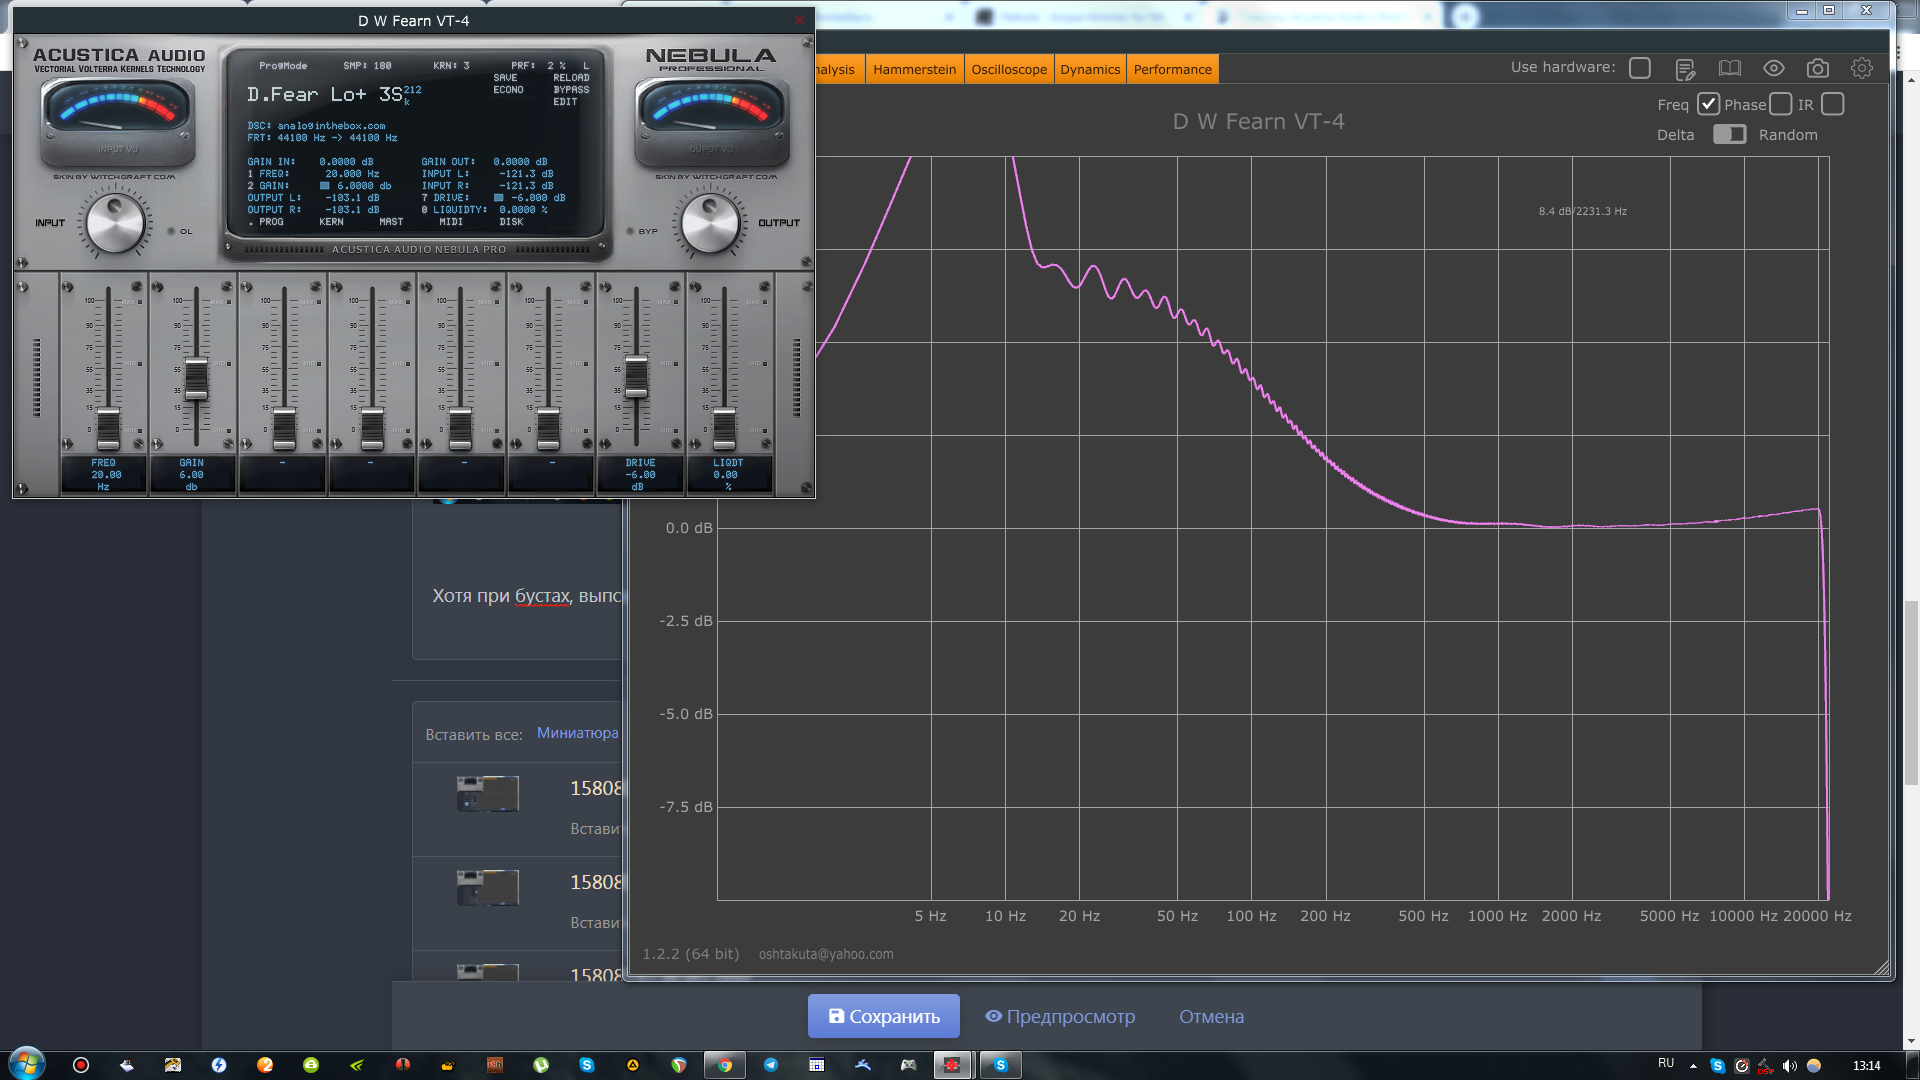This screenshot has width=1920, height=1080.
Task: Click the second 15808 attachment thumbnail
Action: tap(488, 888)
